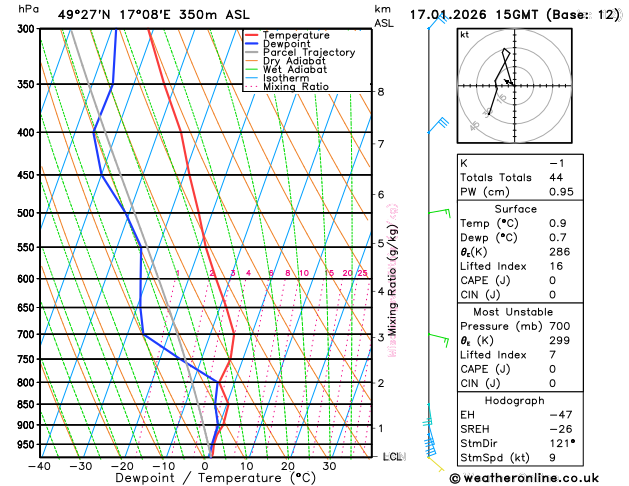The height and width of the screenshot is (486, 629).
Task: Click the hodograph kt label
Action: (x=465, y=35)
